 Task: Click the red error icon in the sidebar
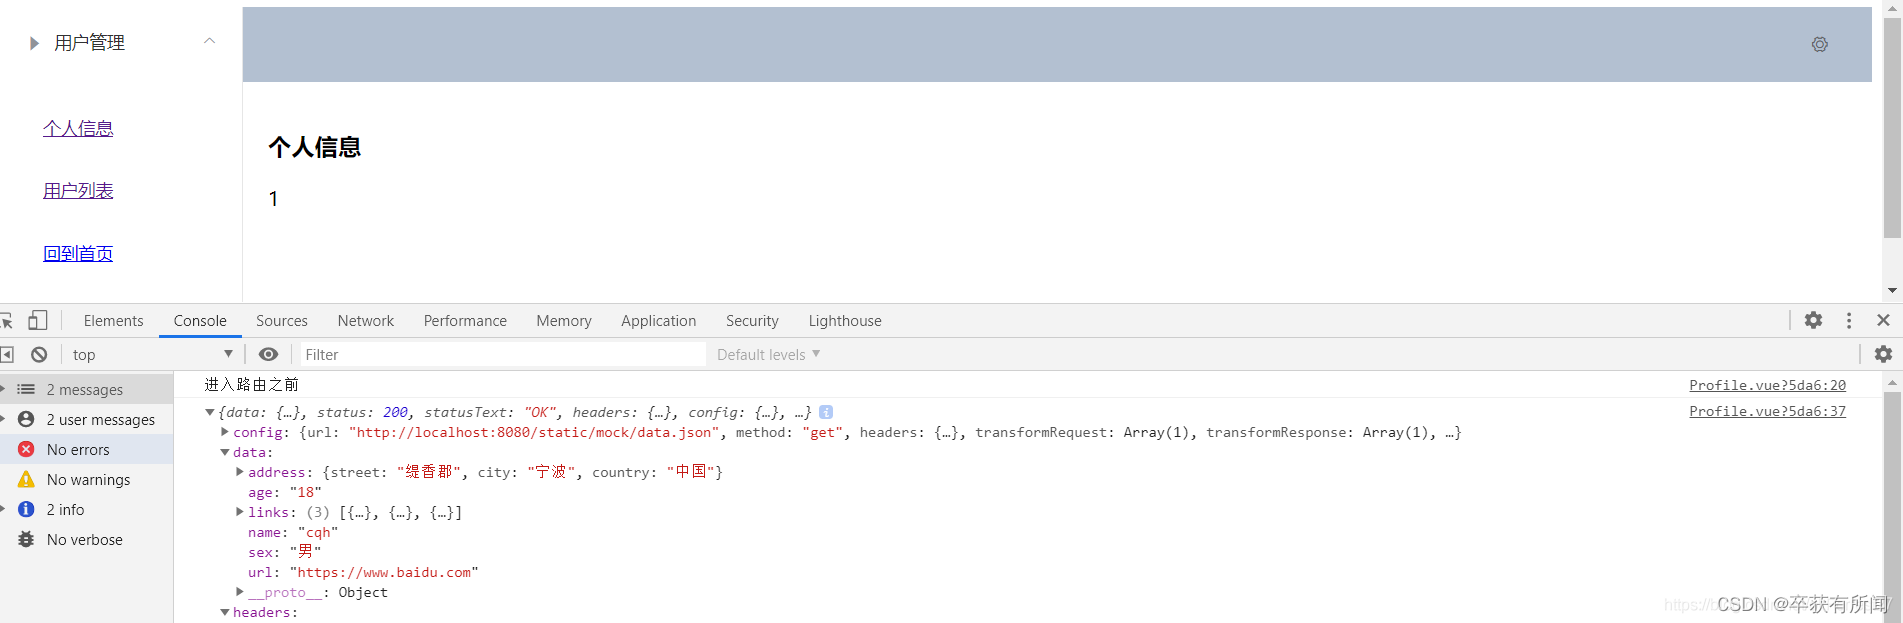click(26, 449)
